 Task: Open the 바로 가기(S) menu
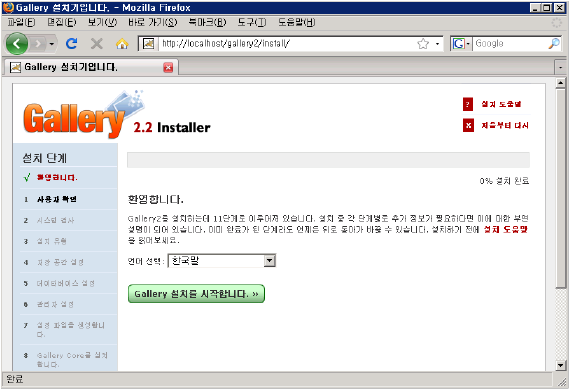click(x=153, y=22)
